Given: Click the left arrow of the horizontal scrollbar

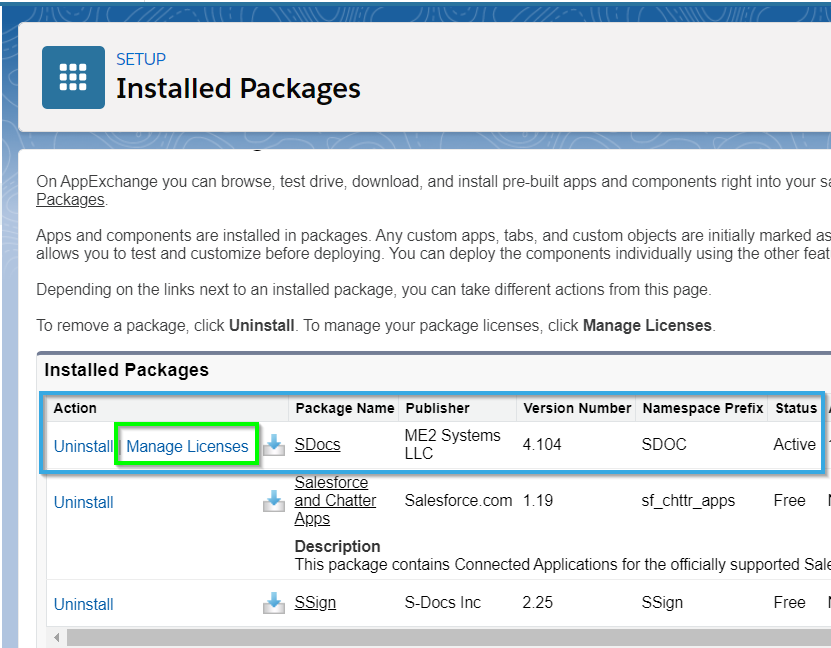Looking at the screenshot, I should [57, 637].
